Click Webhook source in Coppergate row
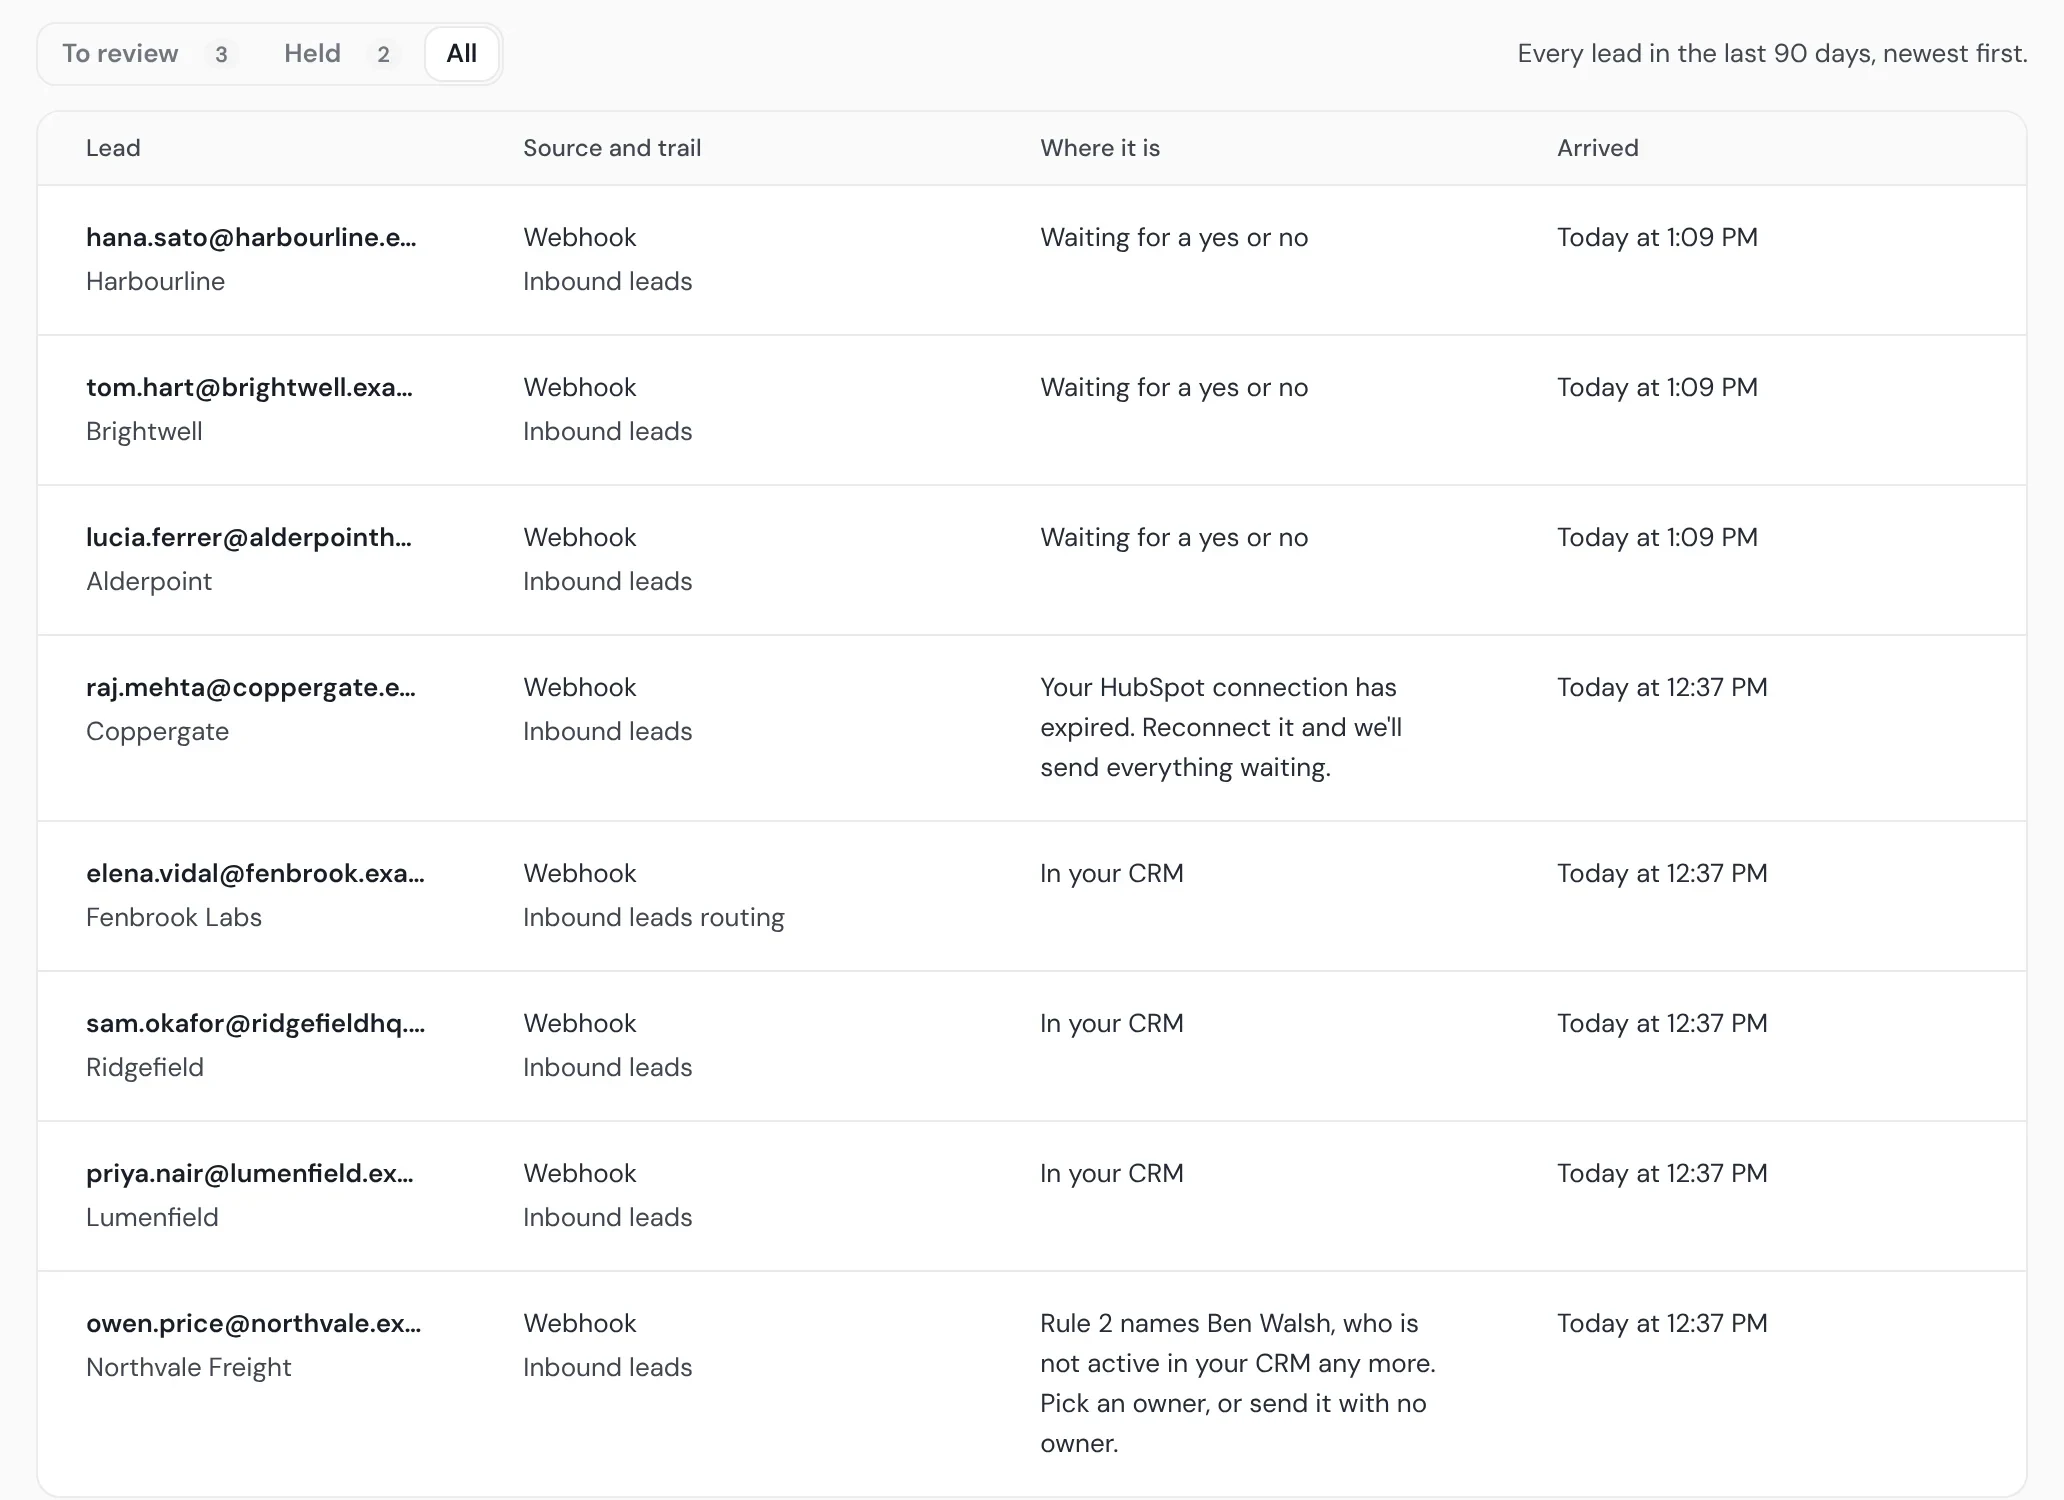The image size is (2064, 1500). (x=580, y=687)
